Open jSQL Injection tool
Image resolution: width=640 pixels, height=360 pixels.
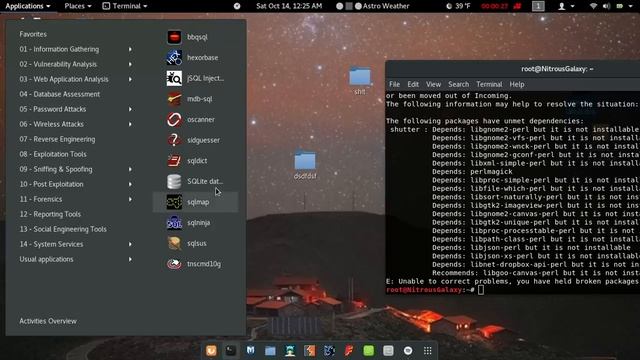(x=195, y=78)
